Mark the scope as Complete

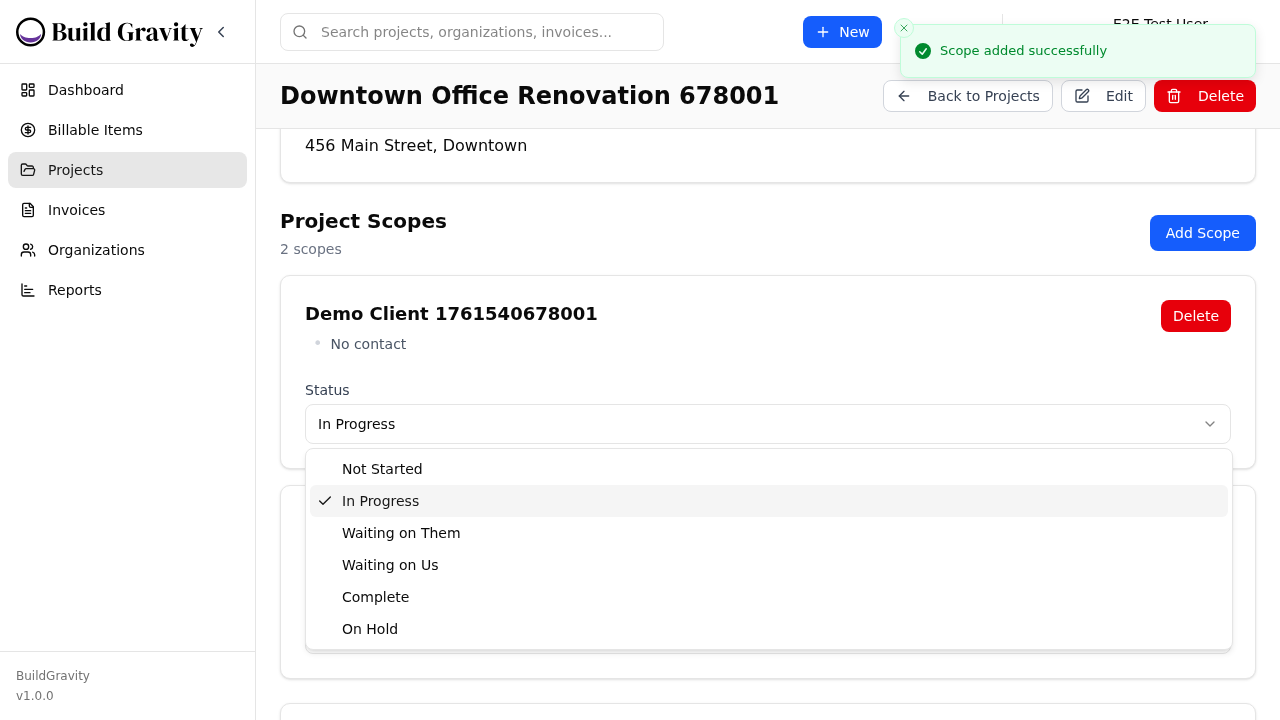pyautogui.click(x=375, y=597)
